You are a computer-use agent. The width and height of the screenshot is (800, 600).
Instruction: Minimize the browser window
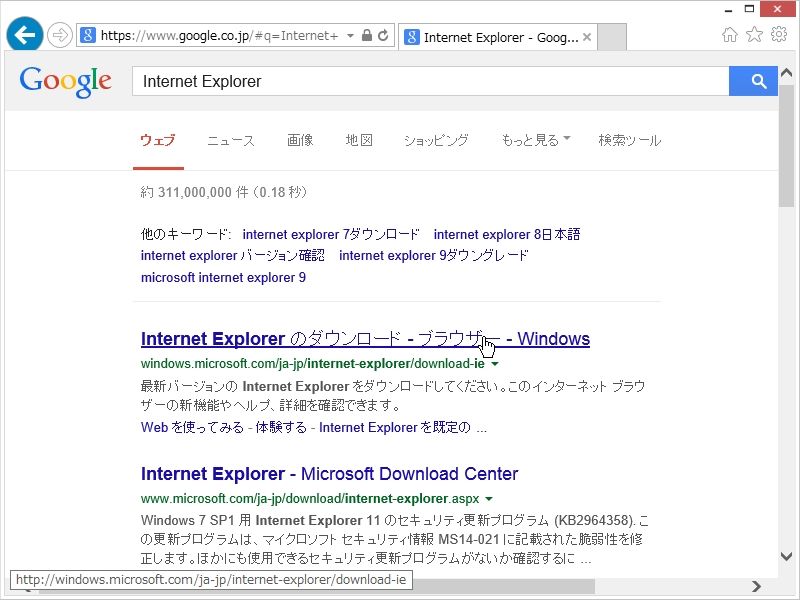coord(728,9)
